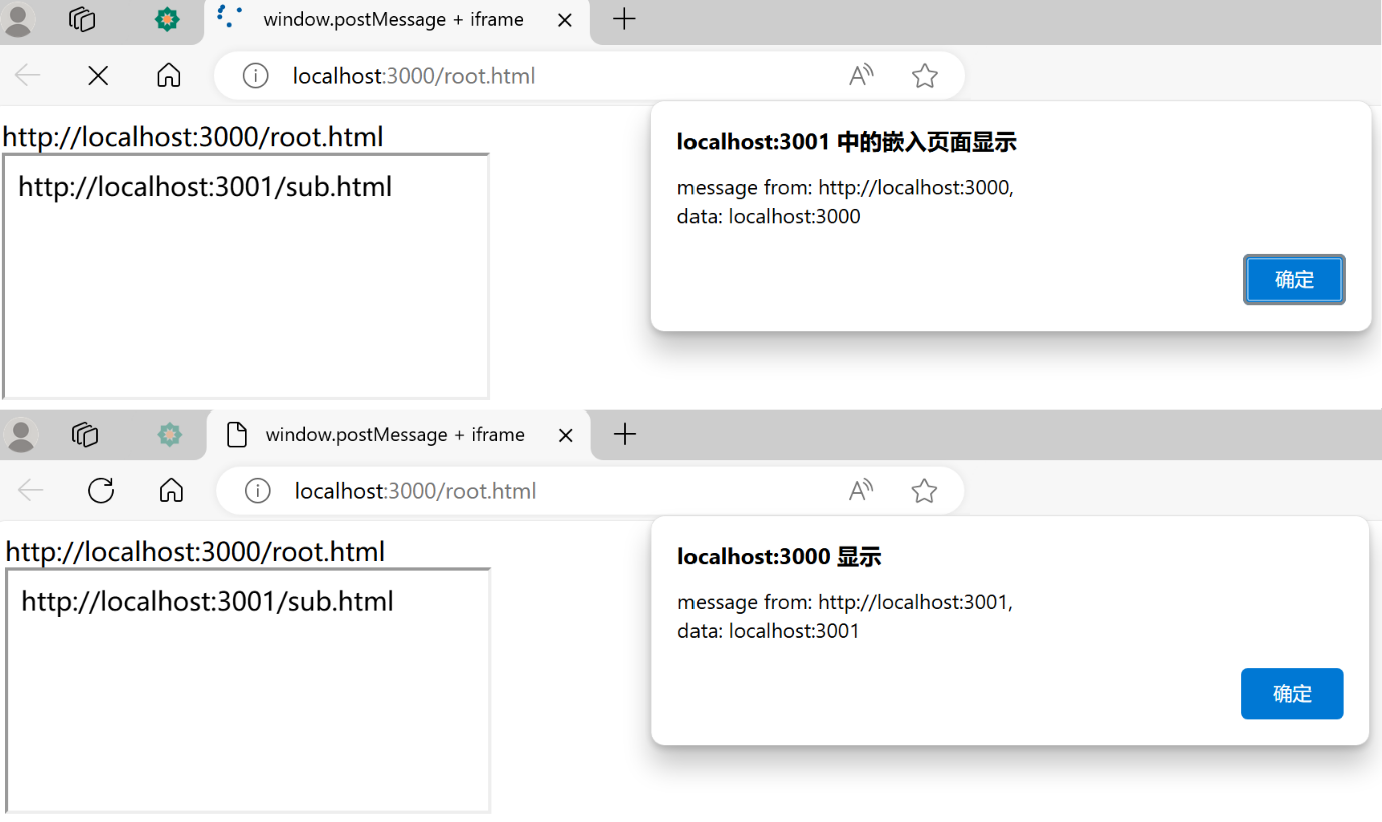Click the Reload icon in the bottom window

click(100, 490)
